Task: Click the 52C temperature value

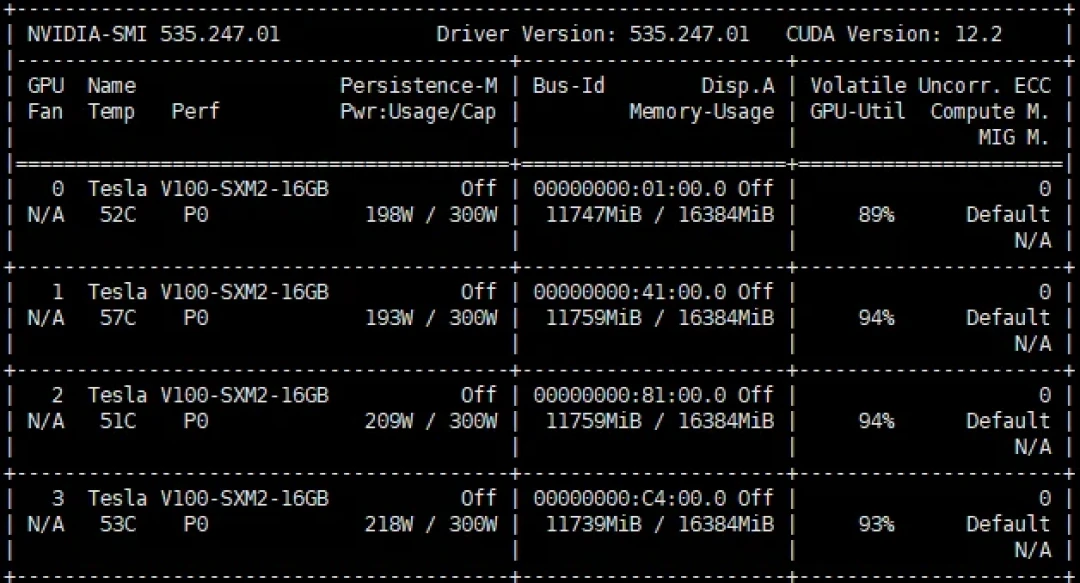Action: [118, 215]
